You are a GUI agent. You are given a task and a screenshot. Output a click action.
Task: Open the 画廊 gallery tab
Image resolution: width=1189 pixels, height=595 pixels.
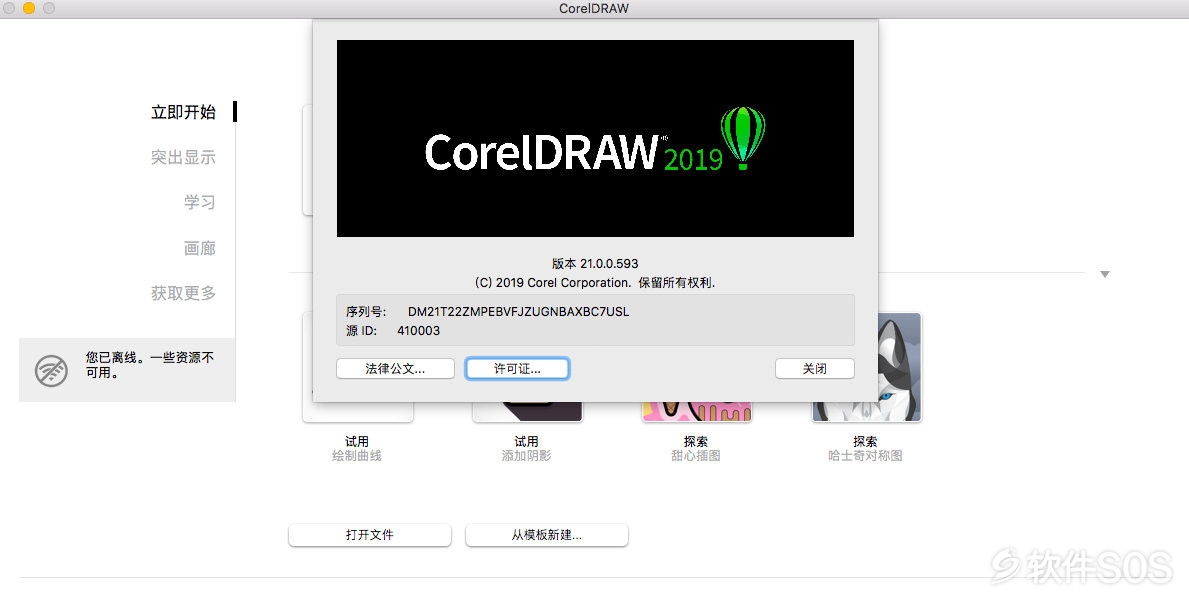tap(199, 248)
